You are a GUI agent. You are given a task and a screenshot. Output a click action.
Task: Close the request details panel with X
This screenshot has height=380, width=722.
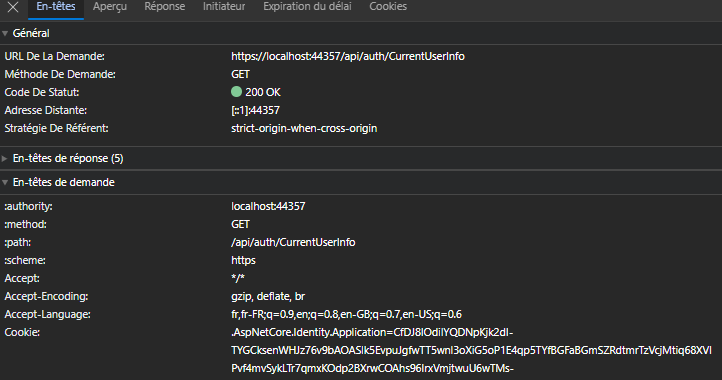[x=13, y=7]
